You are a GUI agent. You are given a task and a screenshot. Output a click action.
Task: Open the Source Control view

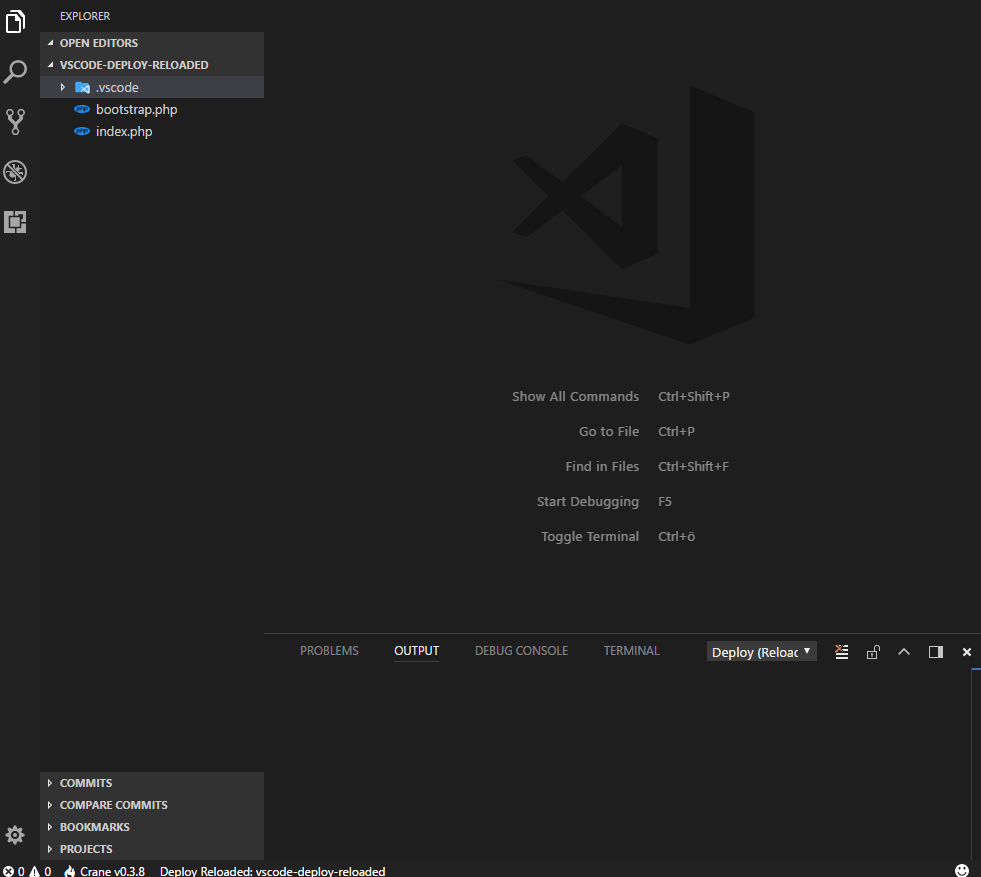15,122
